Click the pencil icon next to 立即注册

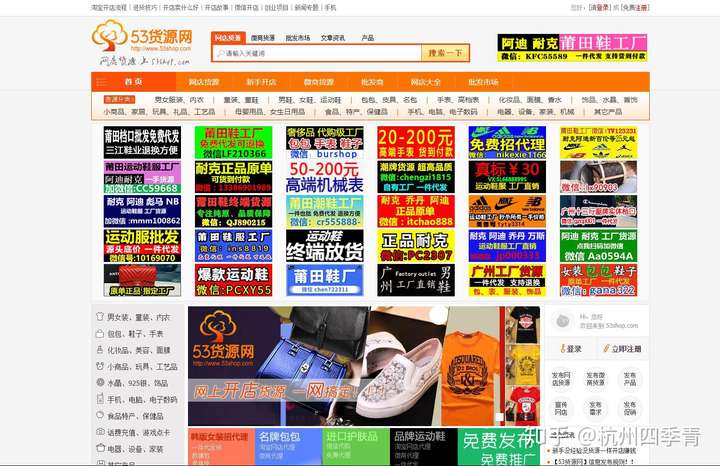click(606, 349)
